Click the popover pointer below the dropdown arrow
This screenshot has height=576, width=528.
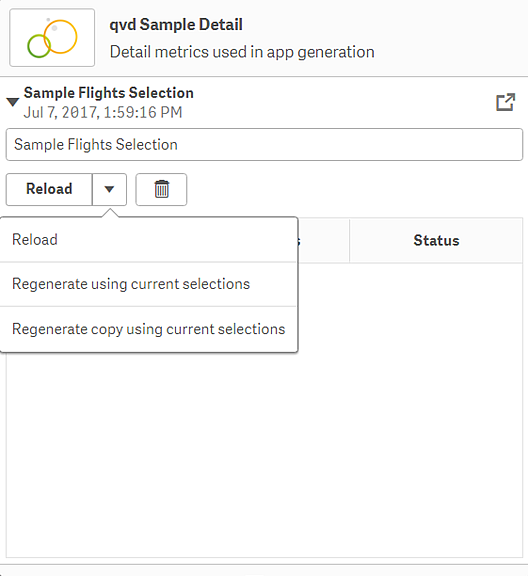pyautogui.click(x=109, y=213)
